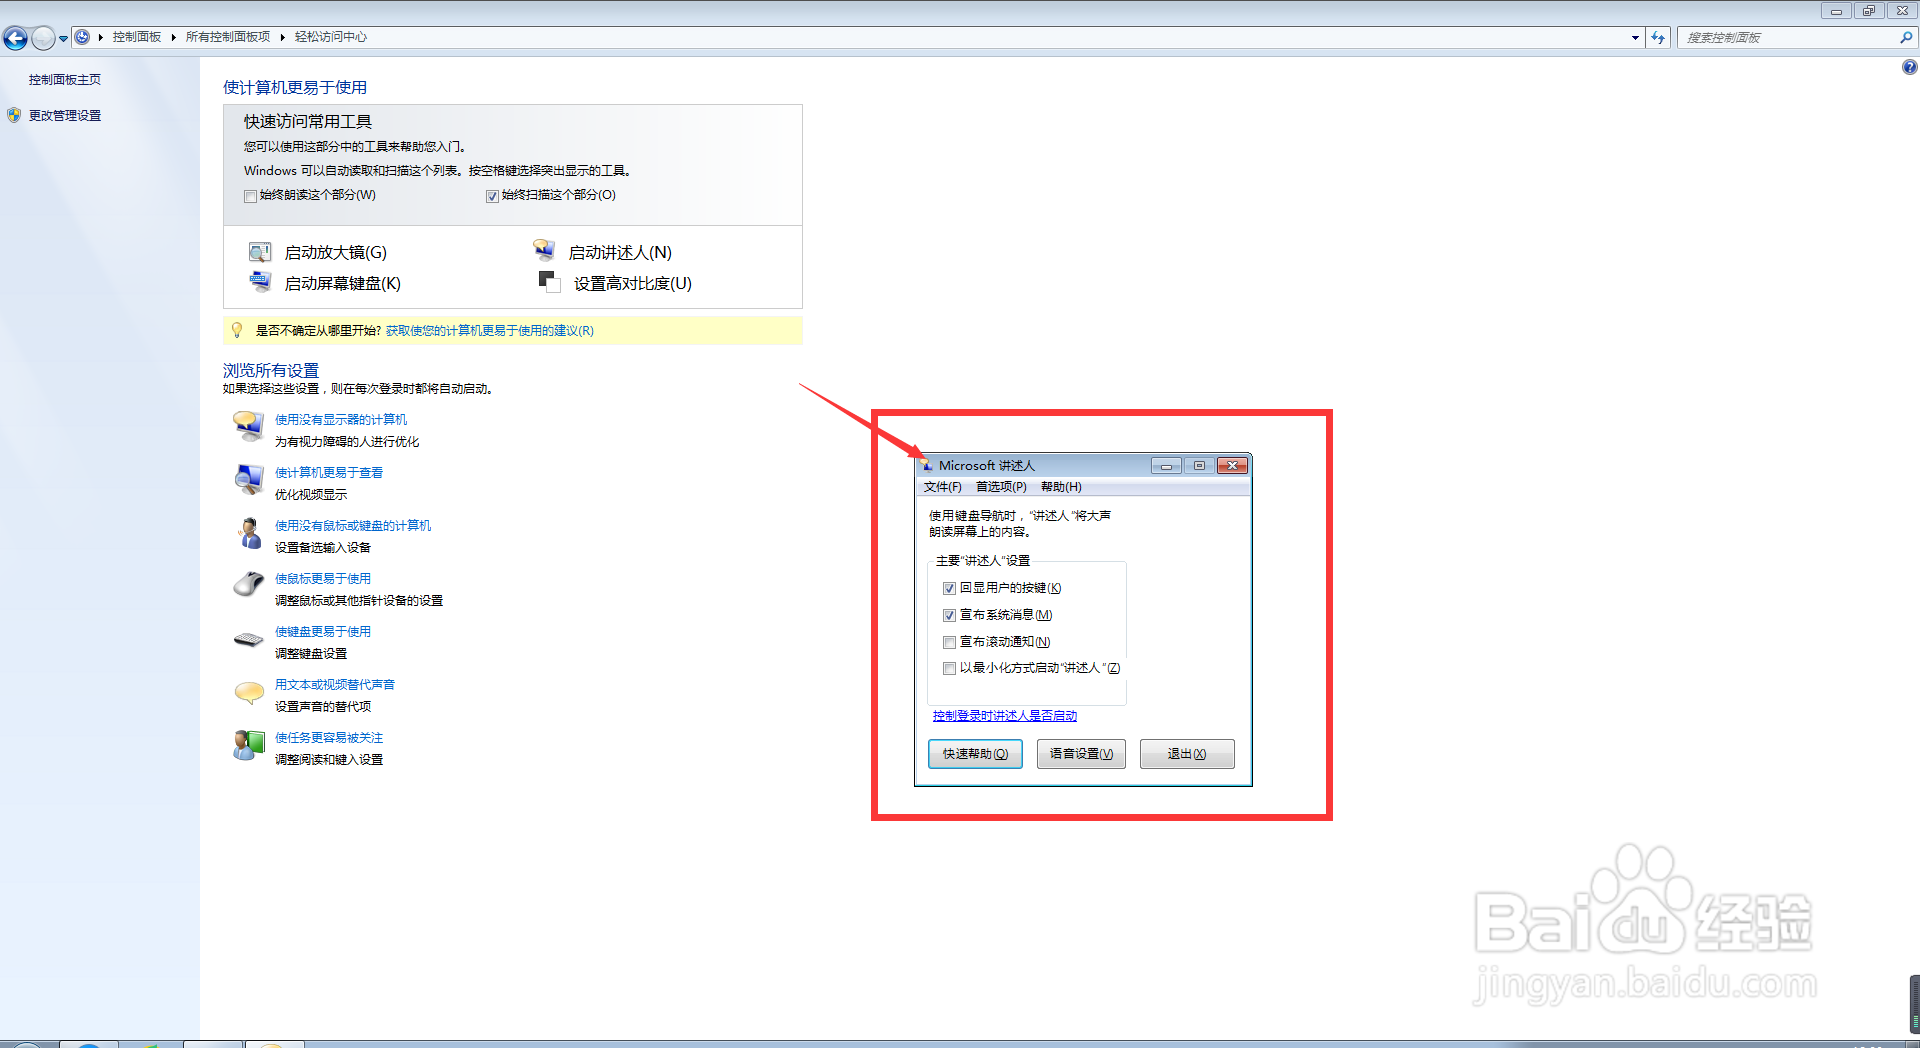The image size is (1920, 1048).
Task: Click 启动放大镜(G) label
Action: pyautogui.click(x=336, y=253)
